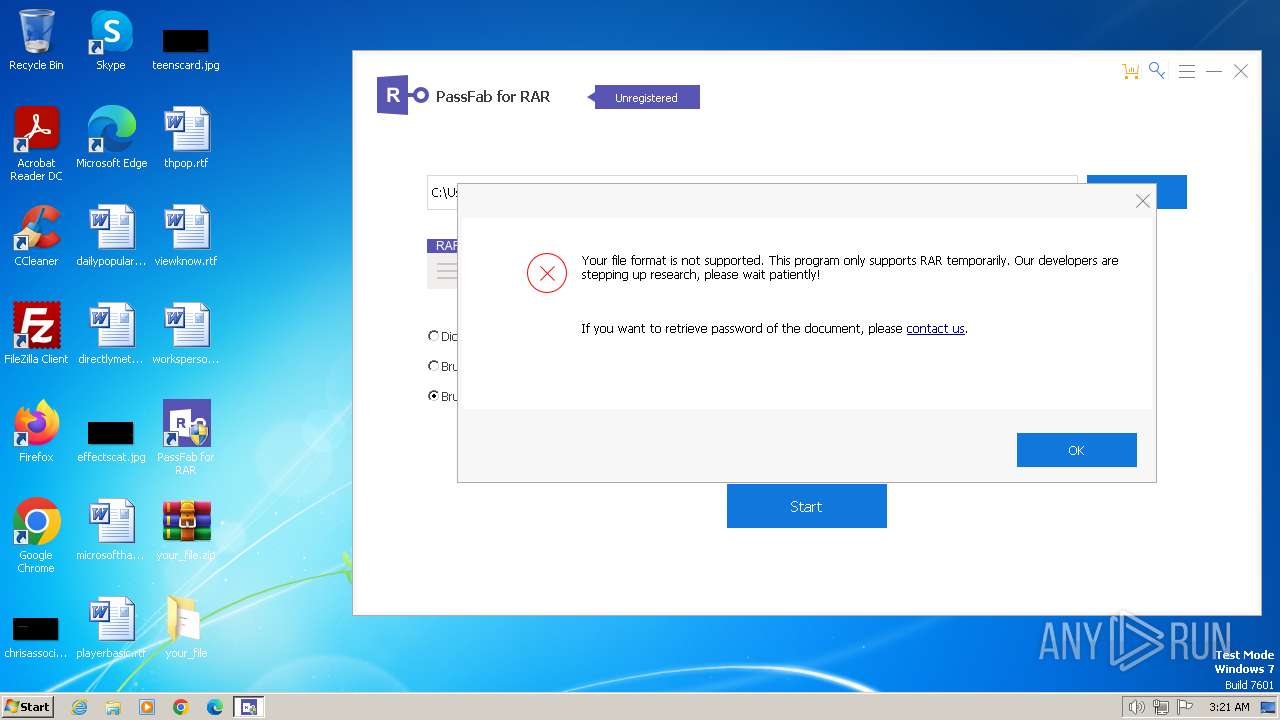Close the unsupported format dialog

click(1142, 201)
